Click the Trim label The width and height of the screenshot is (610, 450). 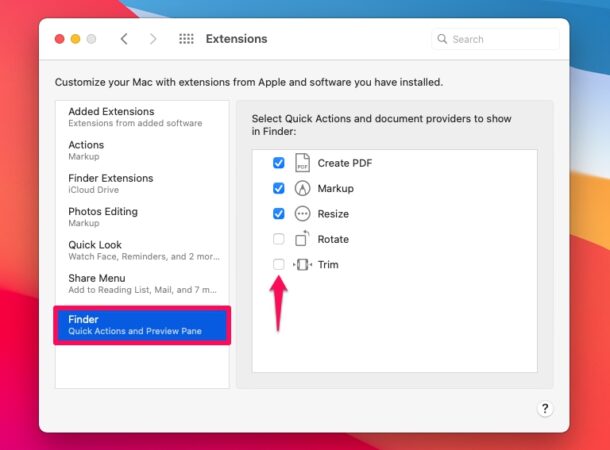[328, 264]
